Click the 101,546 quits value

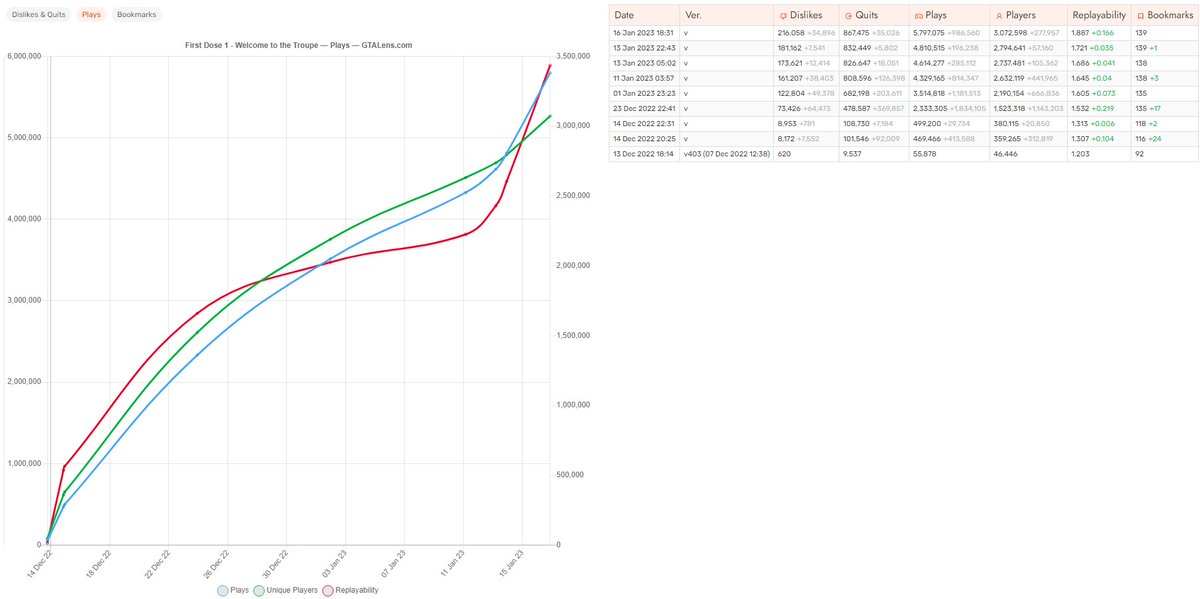coord(858,138)
